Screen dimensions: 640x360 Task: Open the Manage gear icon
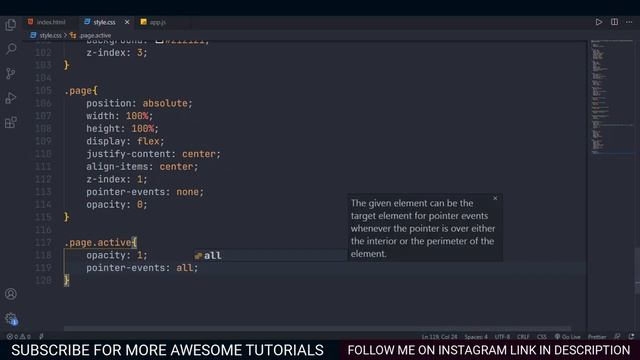pyautogui.click(x=11, y=318)
